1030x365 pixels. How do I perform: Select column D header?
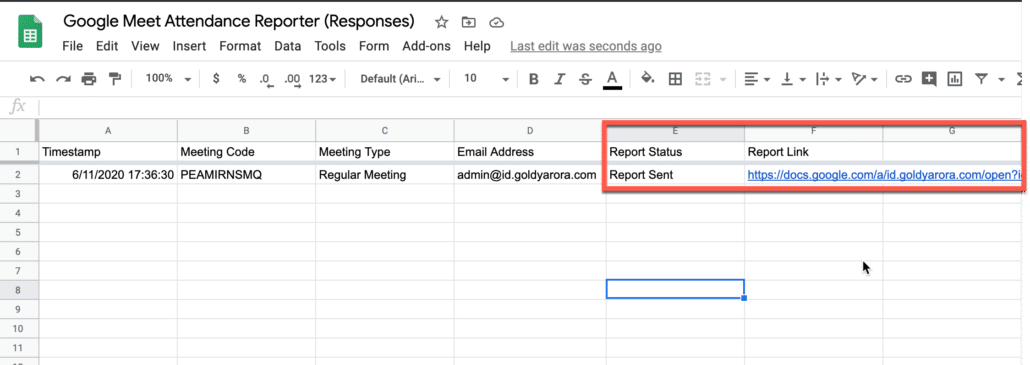click(529, 131)
